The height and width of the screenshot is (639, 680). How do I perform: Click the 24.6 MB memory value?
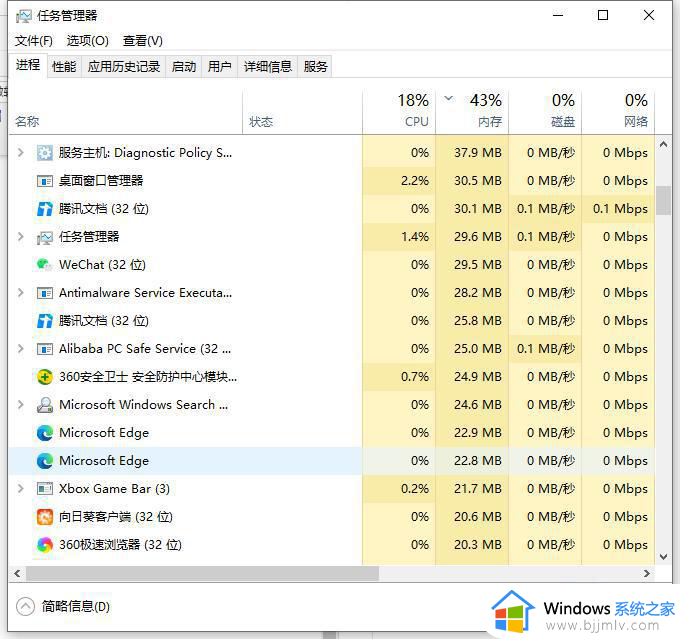pyautogui.click(x=477, y=405)
